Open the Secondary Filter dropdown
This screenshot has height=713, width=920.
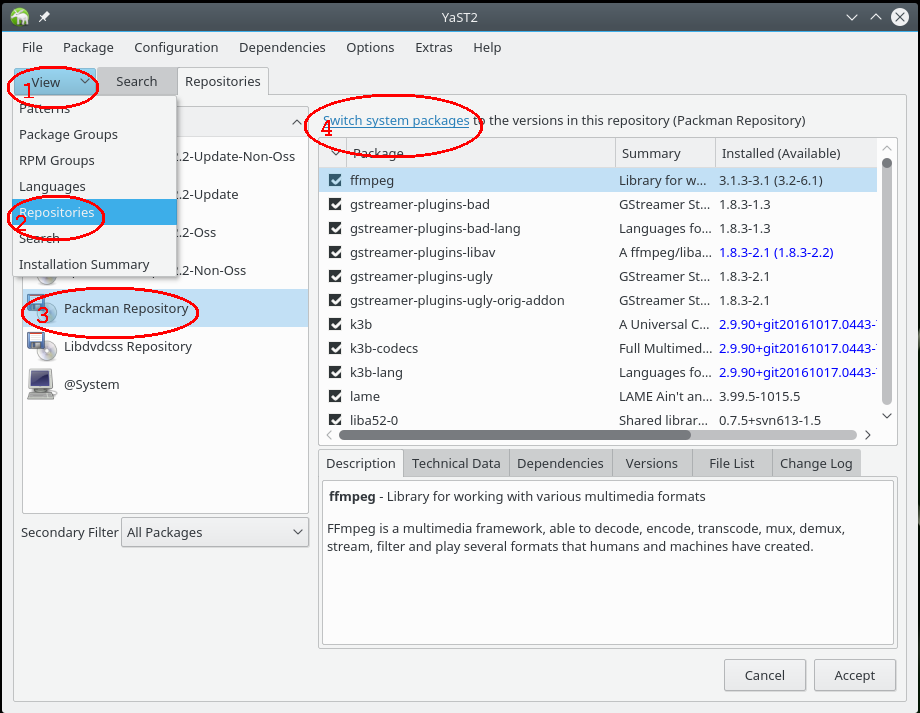[x=214, y=532]
